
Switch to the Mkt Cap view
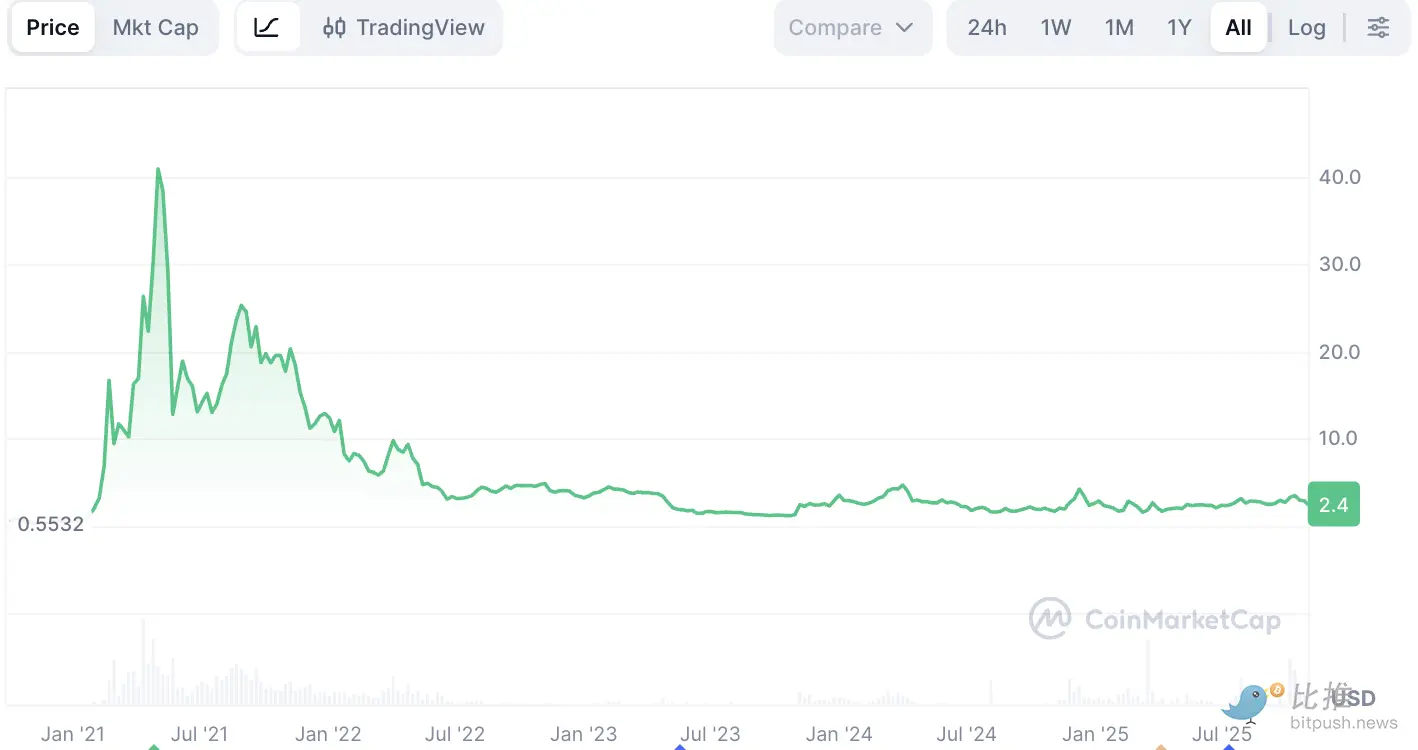(155, 27)
